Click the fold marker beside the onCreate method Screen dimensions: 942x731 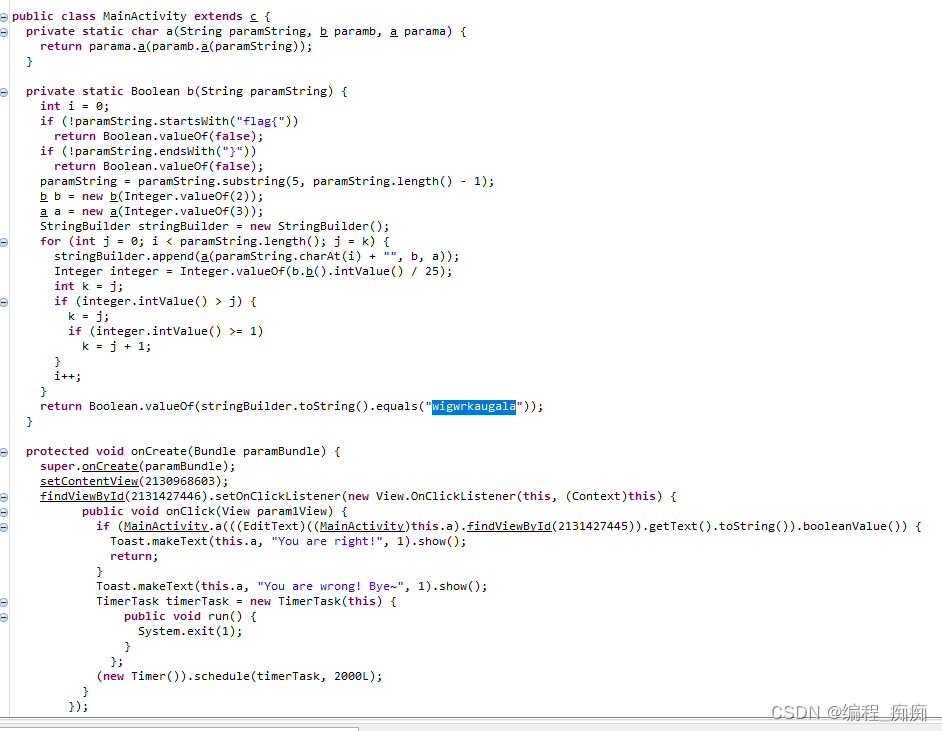(x=5, y=451)
